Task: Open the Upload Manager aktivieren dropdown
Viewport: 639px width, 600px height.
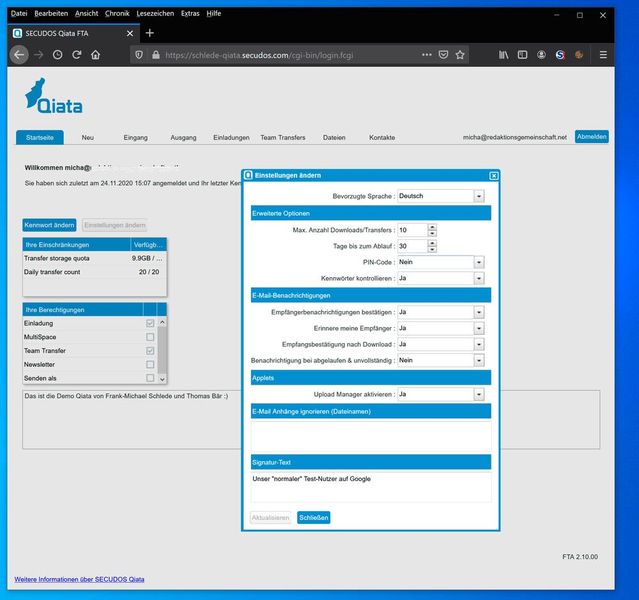Action: pos(479,394)
